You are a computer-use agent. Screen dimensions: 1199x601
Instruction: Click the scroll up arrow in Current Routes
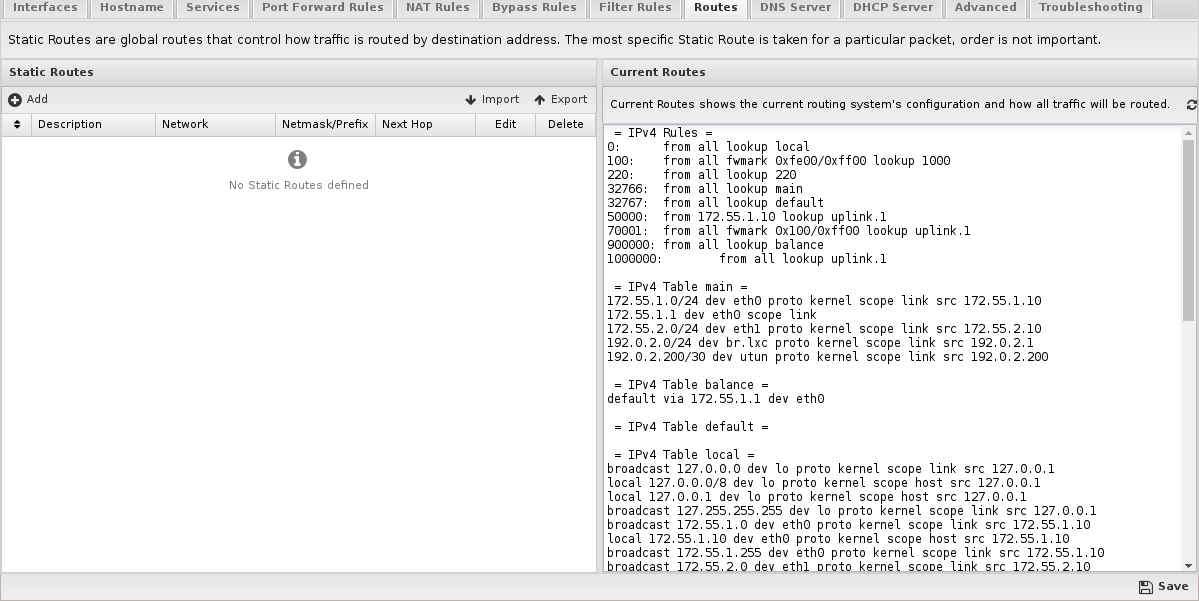tap(1188, 133)
